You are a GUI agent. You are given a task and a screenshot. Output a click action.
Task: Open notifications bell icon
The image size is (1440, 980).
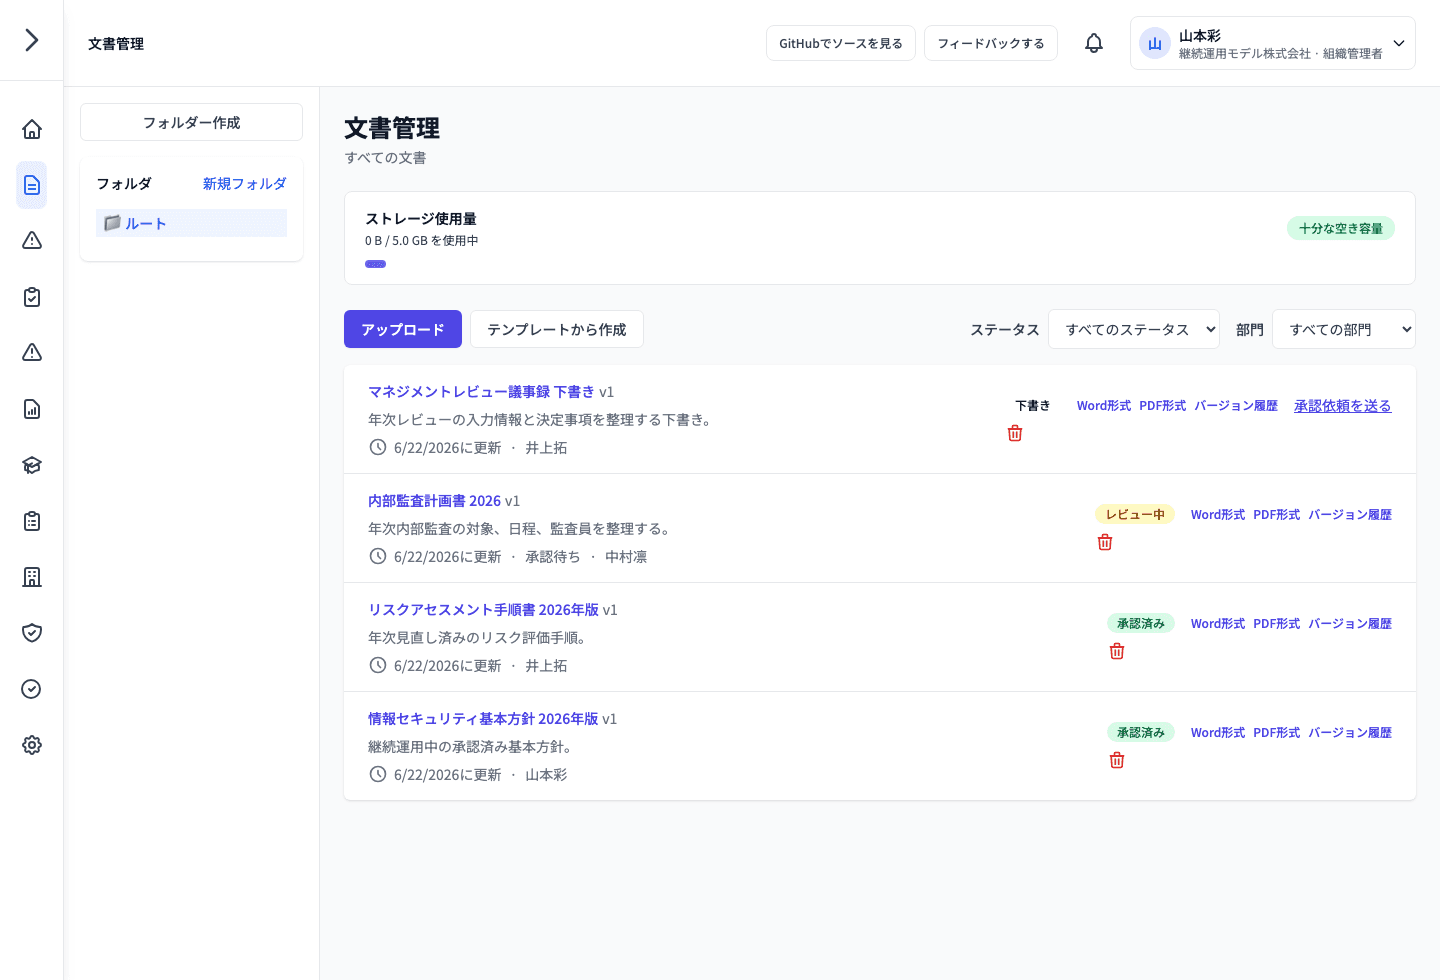(1094, 43)
